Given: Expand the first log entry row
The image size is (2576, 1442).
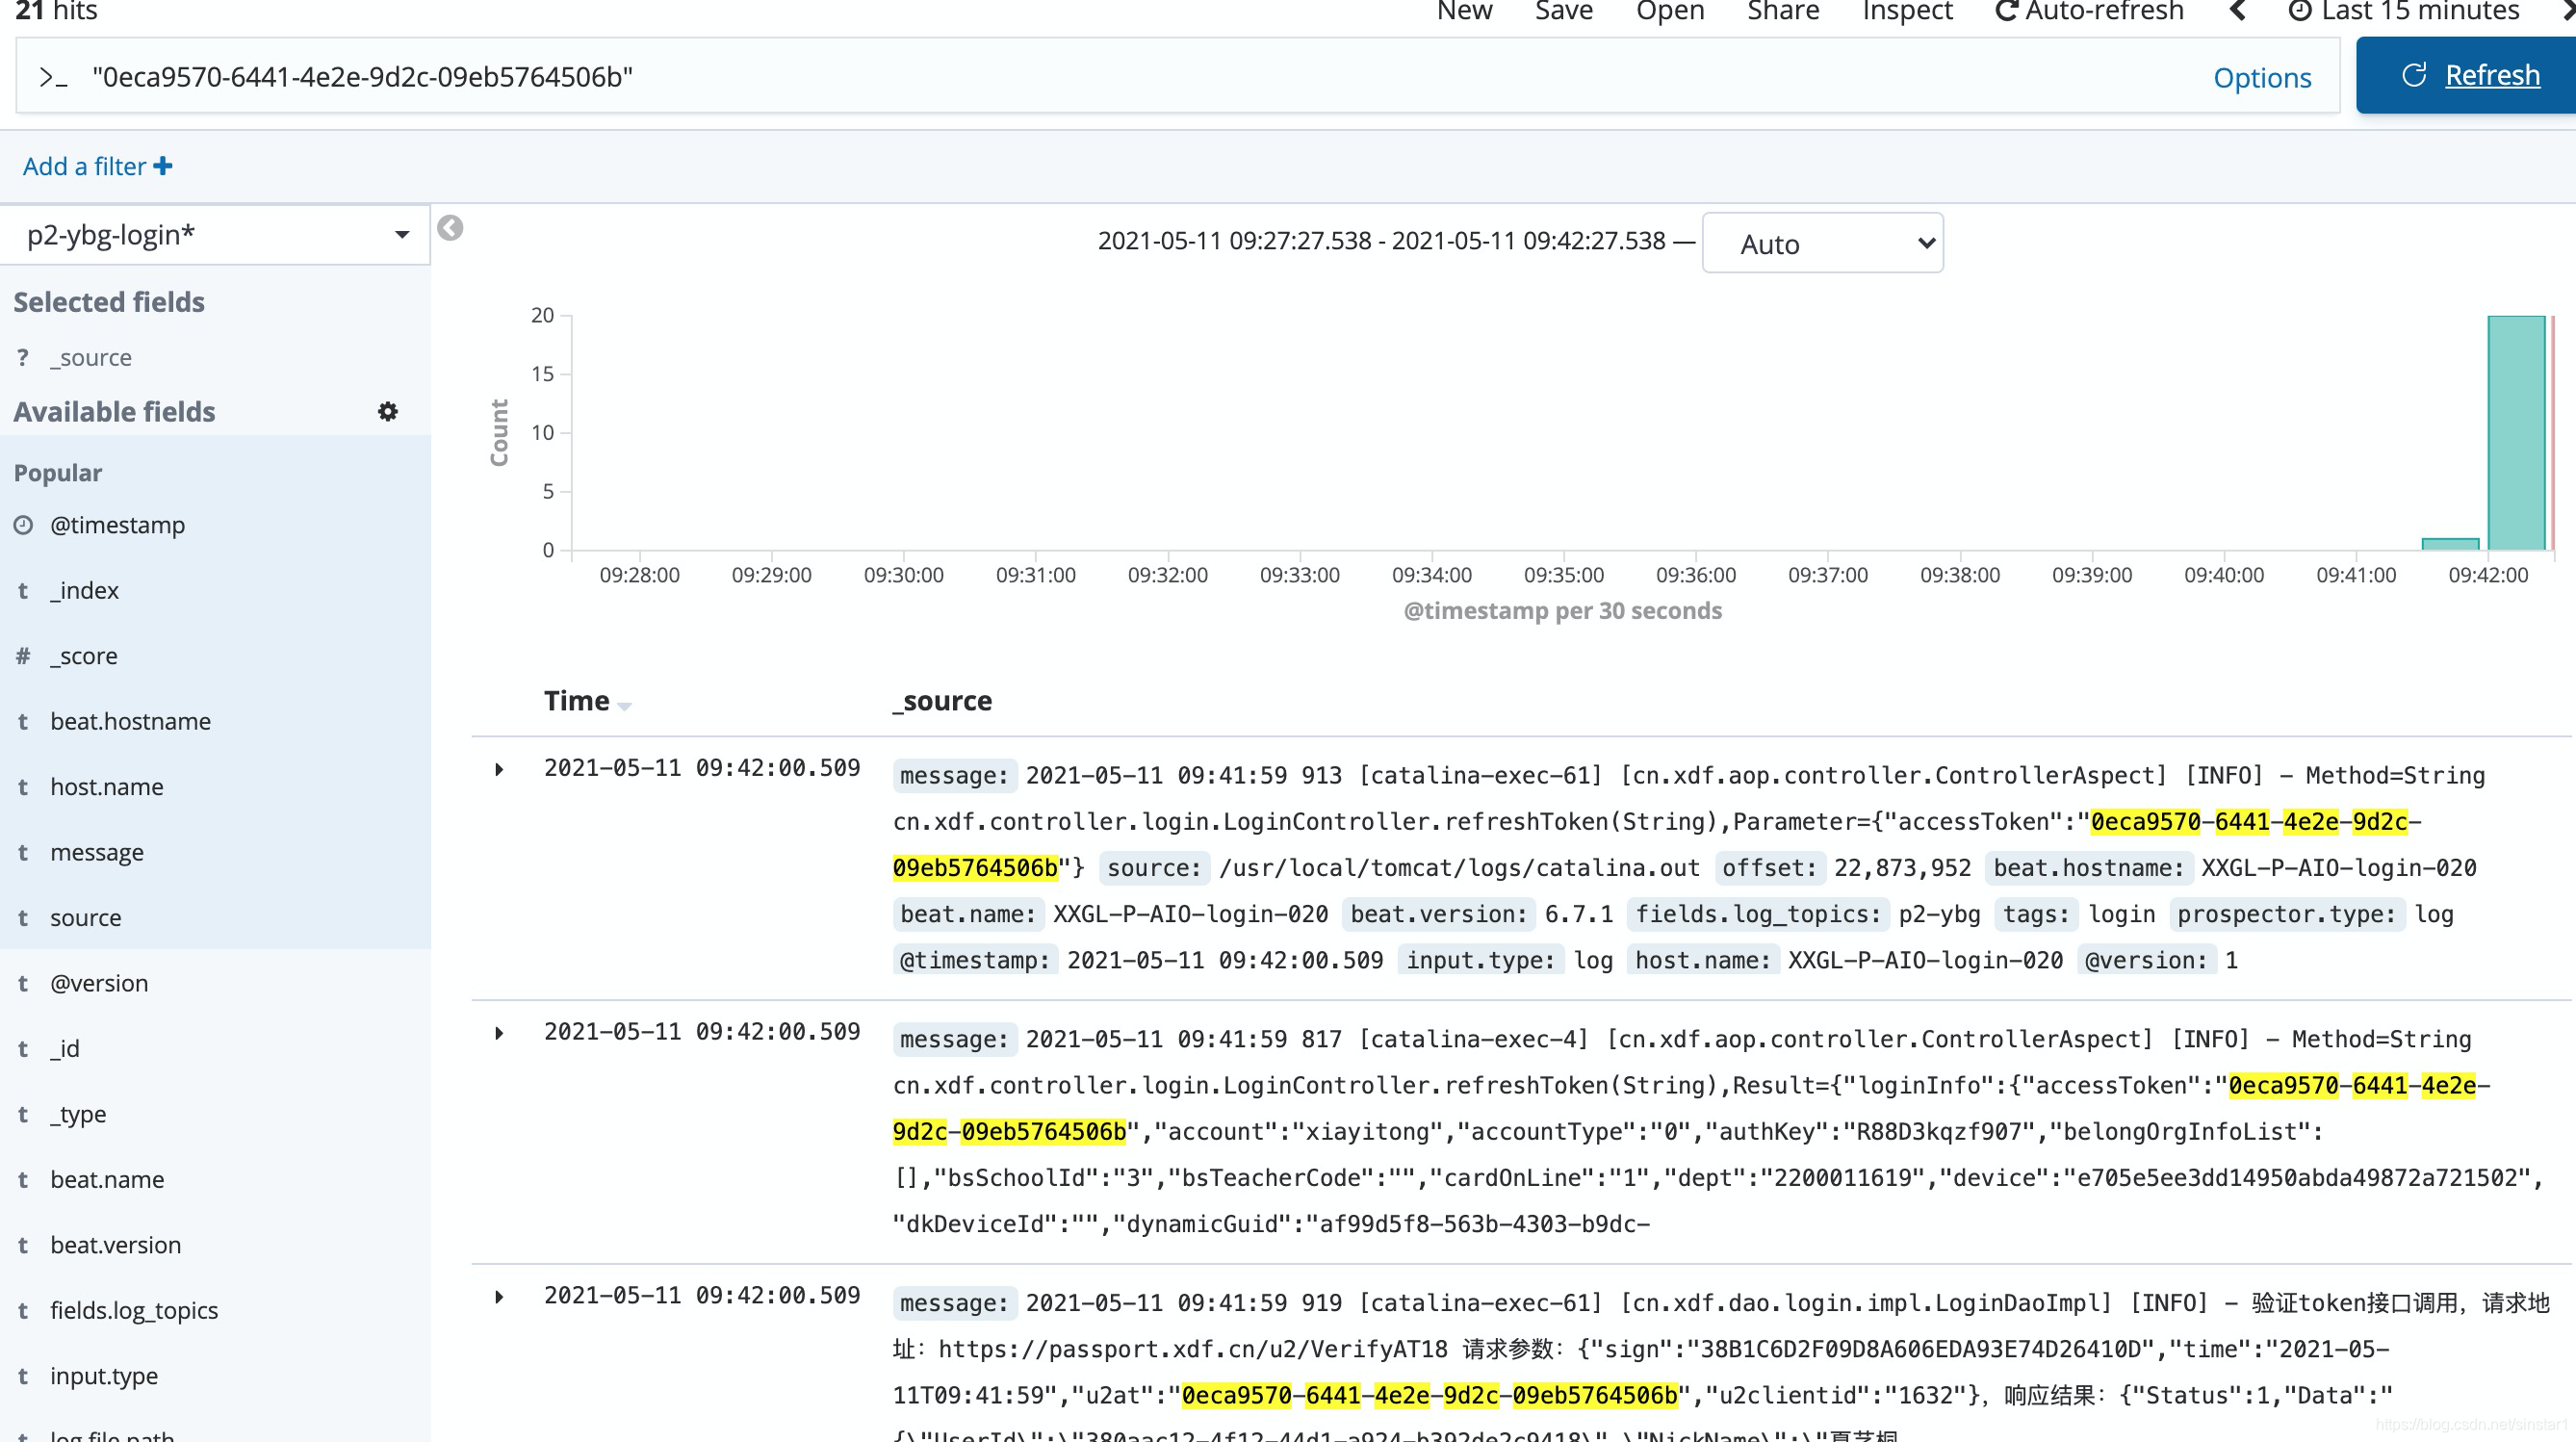Looking at the screenshot, I should pyautogui.click(x=499, y=768).
